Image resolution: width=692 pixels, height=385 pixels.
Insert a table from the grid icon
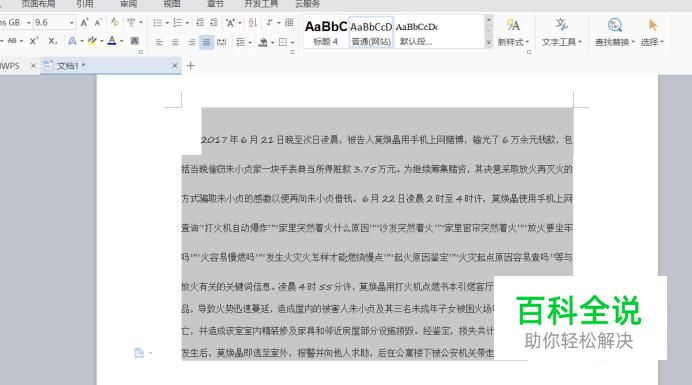289,23
